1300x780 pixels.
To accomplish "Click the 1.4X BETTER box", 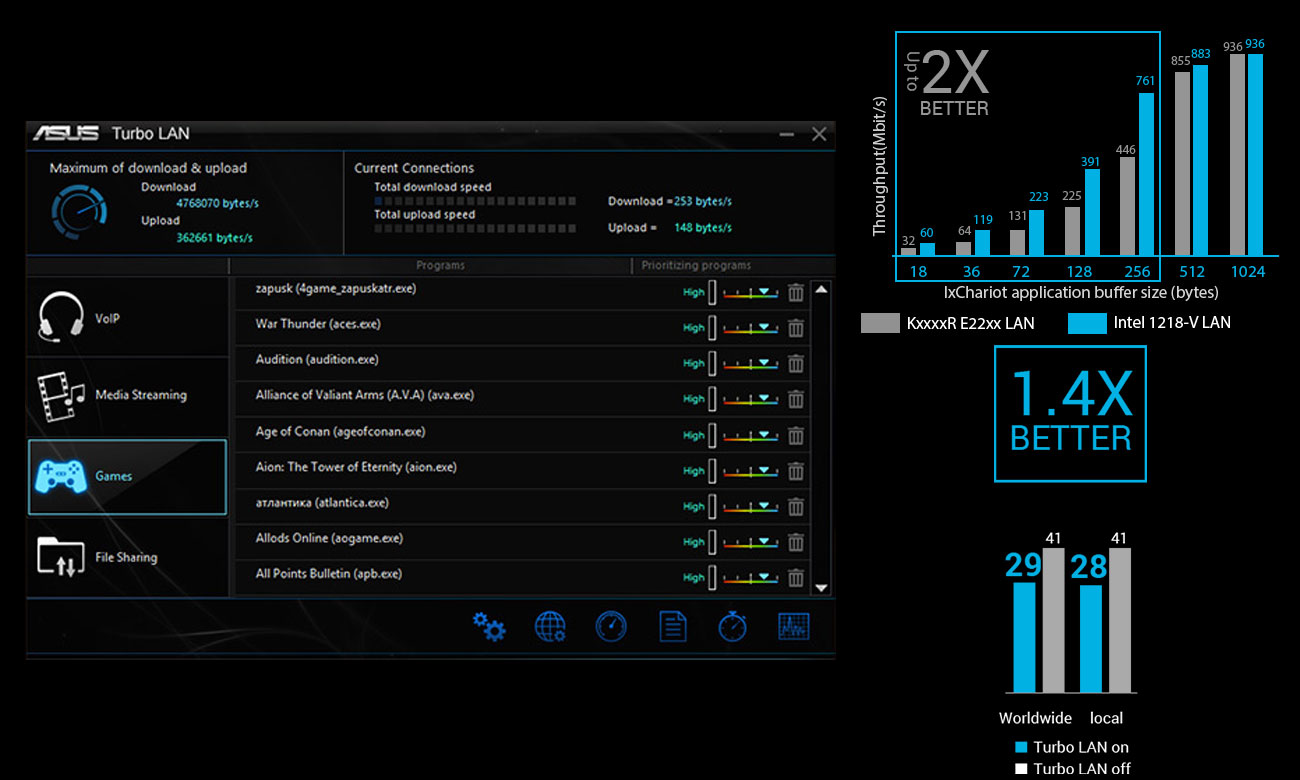I will [x=1070, y=414].
